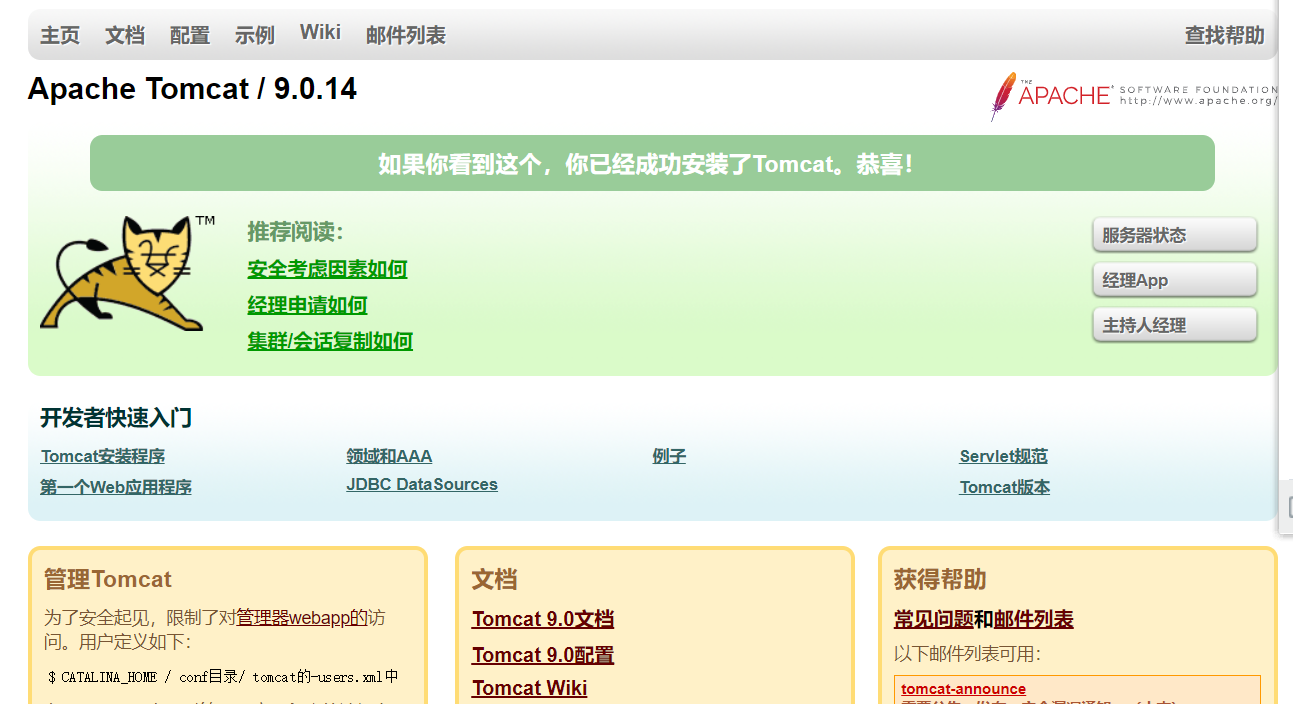Open the 集群/会话复制如何 link
The image size is (1293, 704).
tap(330, 341)
